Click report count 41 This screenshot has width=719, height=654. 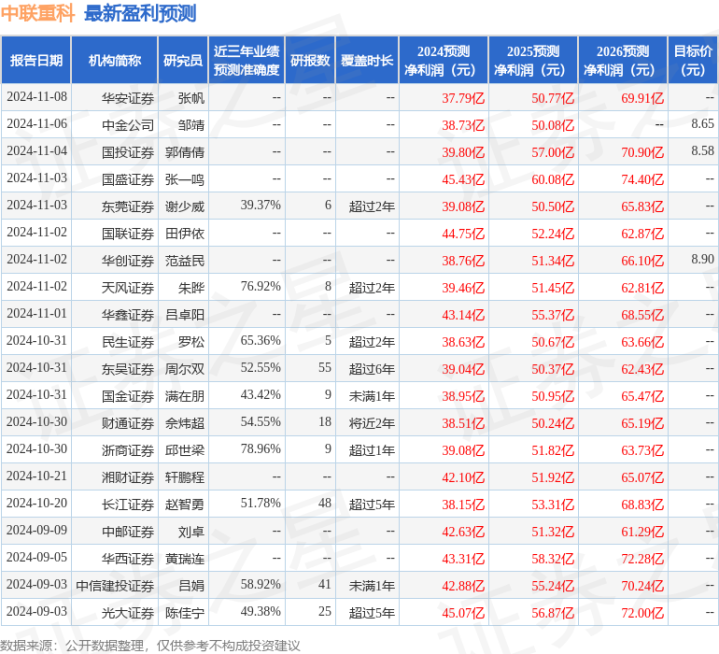(325, 584)
